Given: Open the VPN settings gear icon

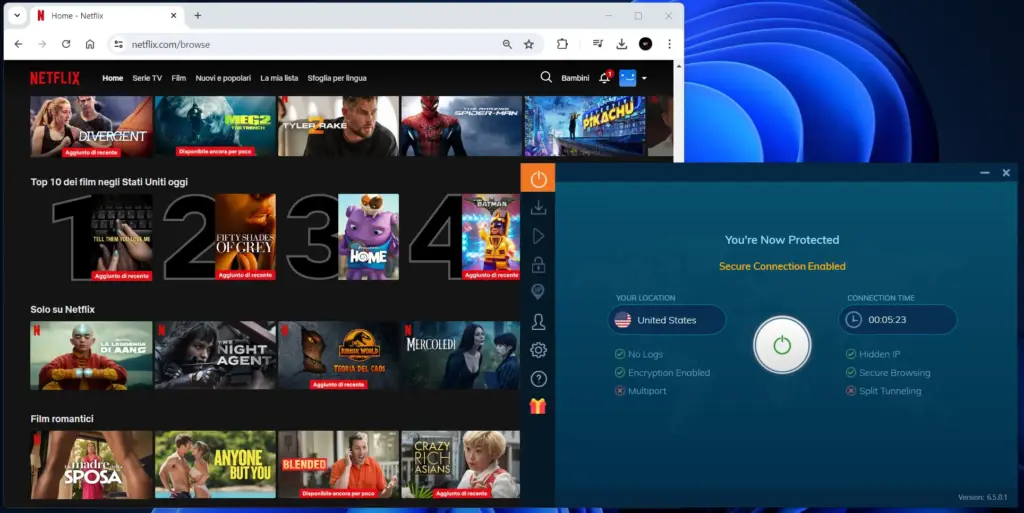Looking at the screenshot, I should 538,350.
